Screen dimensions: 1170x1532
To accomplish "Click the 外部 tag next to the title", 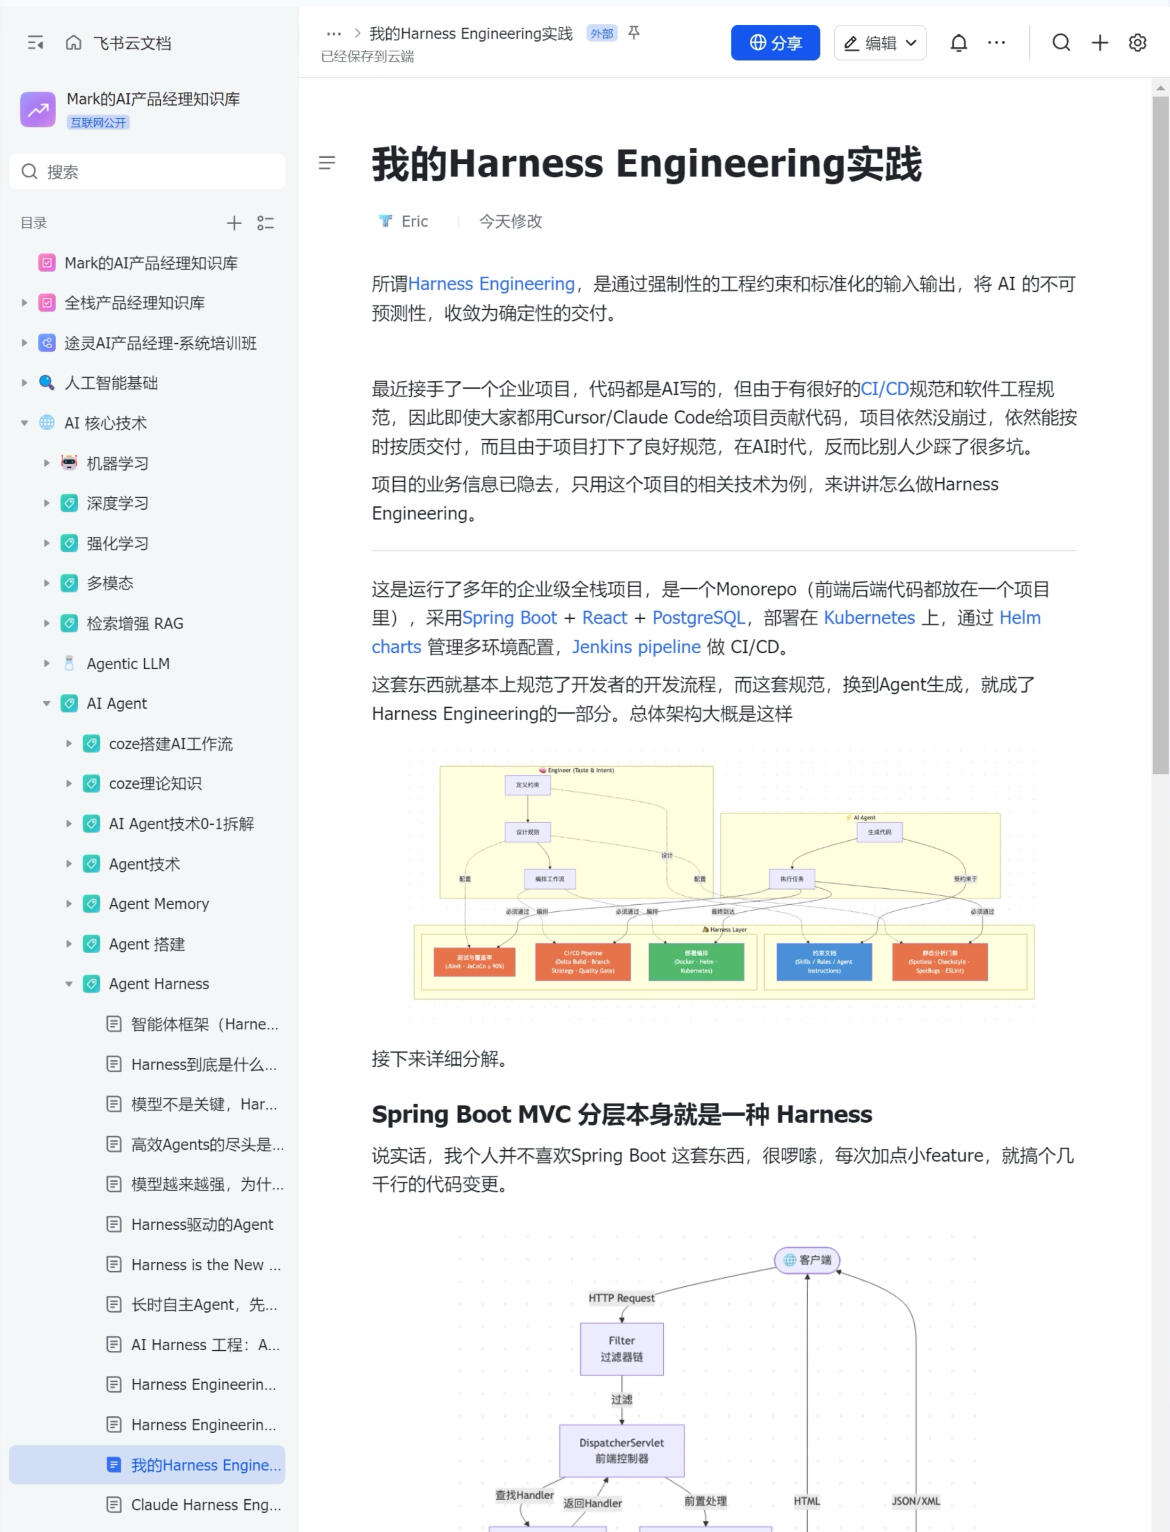I will [x=602, y=33].
